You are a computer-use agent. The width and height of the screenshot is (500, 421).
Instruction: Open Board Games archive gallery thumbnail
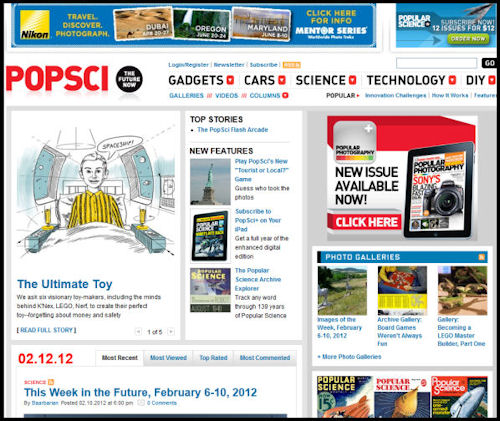click(x=402, y=291)
